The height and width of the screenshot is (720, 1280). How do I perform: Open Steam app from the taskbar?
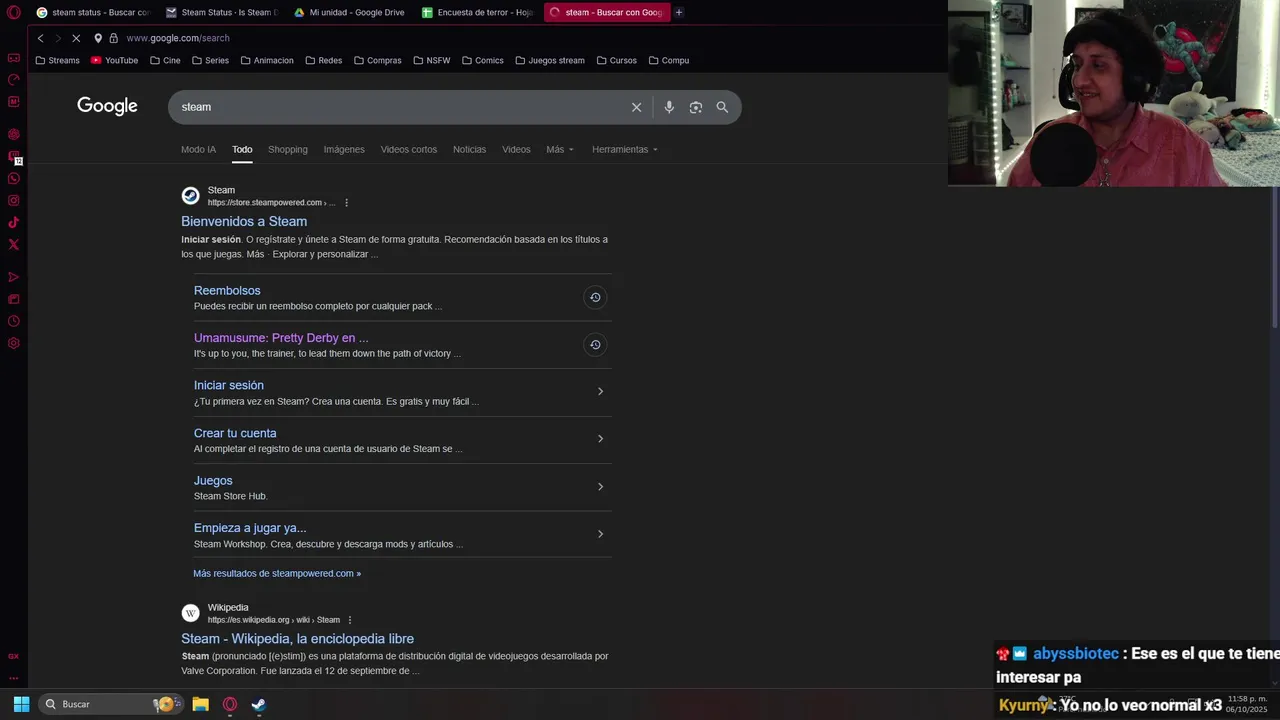pos(258,704)
